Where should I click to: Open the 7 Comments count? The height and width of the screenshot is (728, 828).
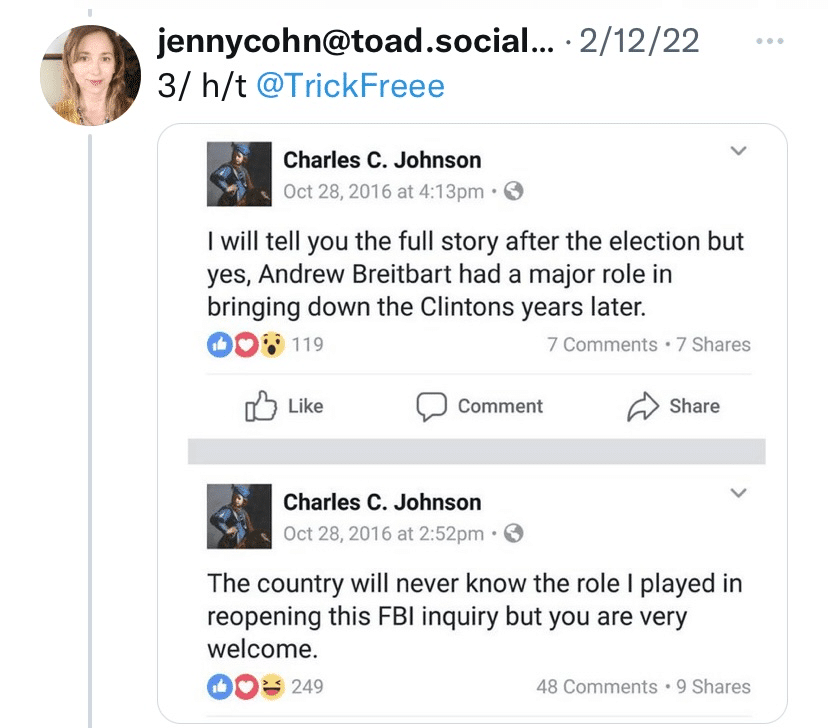pyautogui.click(x=602, y=345)
